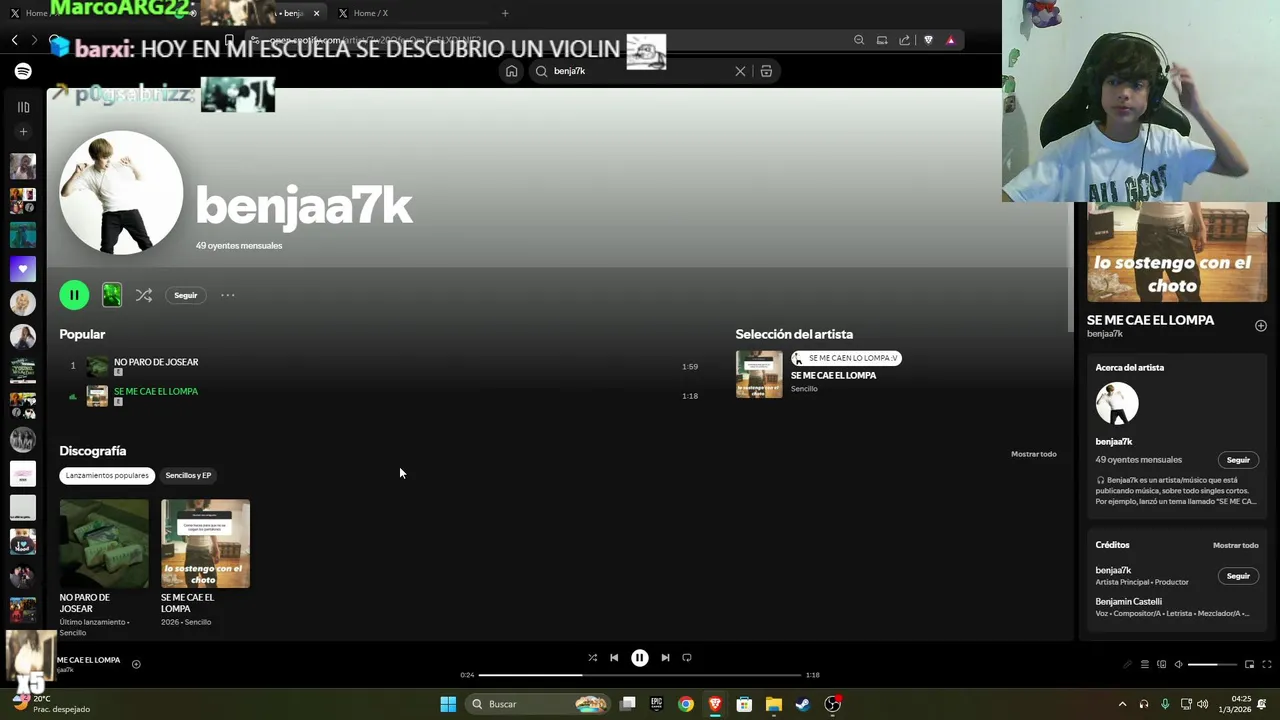The height and width of the screenshot is (720, 1280).
Task: Follow benja7k in Créditos section
Action: (x=1238, y=576)
